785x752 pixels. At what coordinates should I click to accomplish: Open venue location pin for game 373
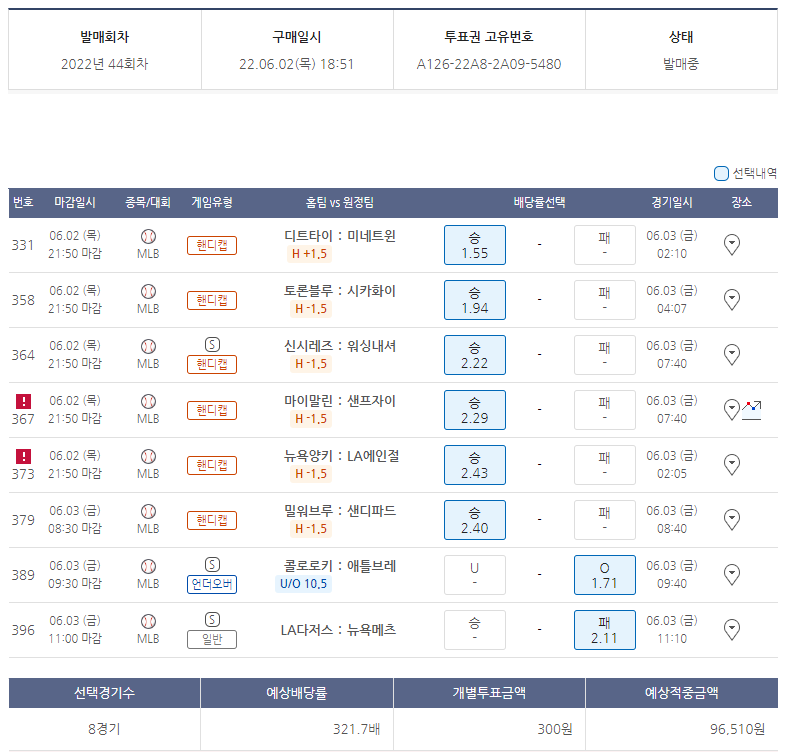(x=732, y=465)
